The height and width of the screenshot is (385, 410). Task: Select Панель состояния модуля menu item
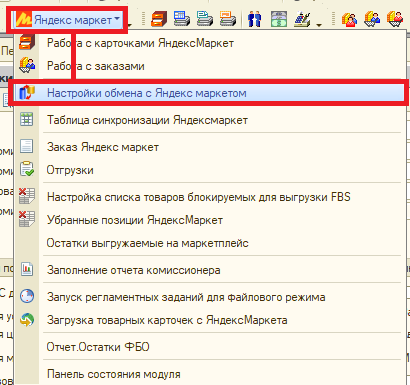(210, 374)
